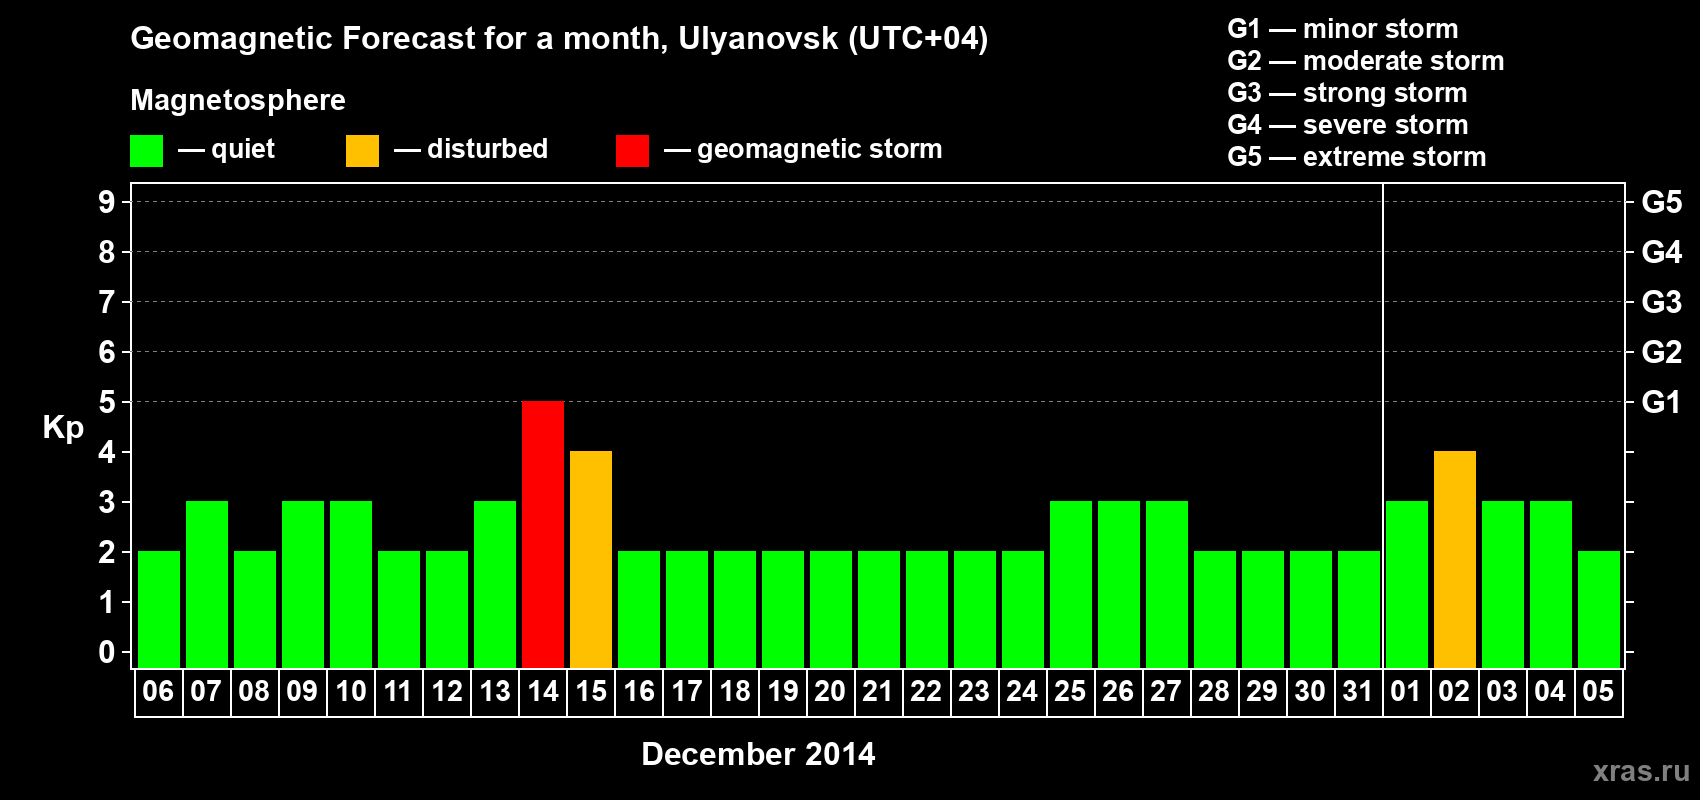The image size is (1700, 800).
Task: Click date label 15 on the axis
Action: coord(590,691)
